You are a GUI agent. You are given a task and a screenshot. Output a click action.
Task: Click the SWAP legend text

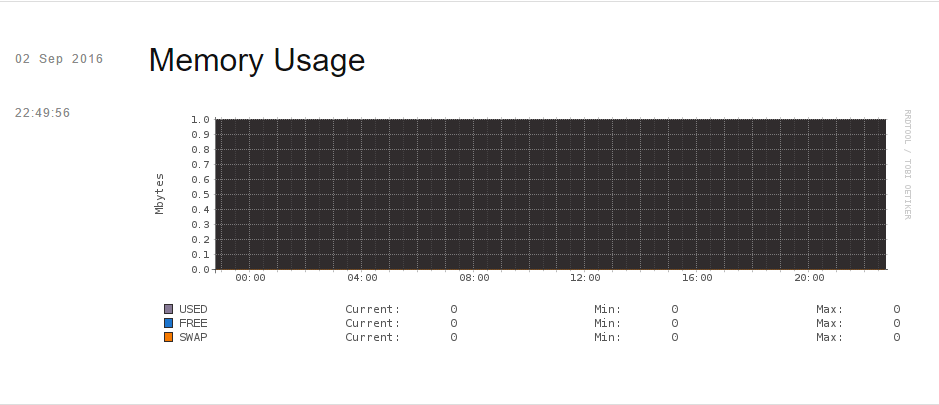(193, 337)
